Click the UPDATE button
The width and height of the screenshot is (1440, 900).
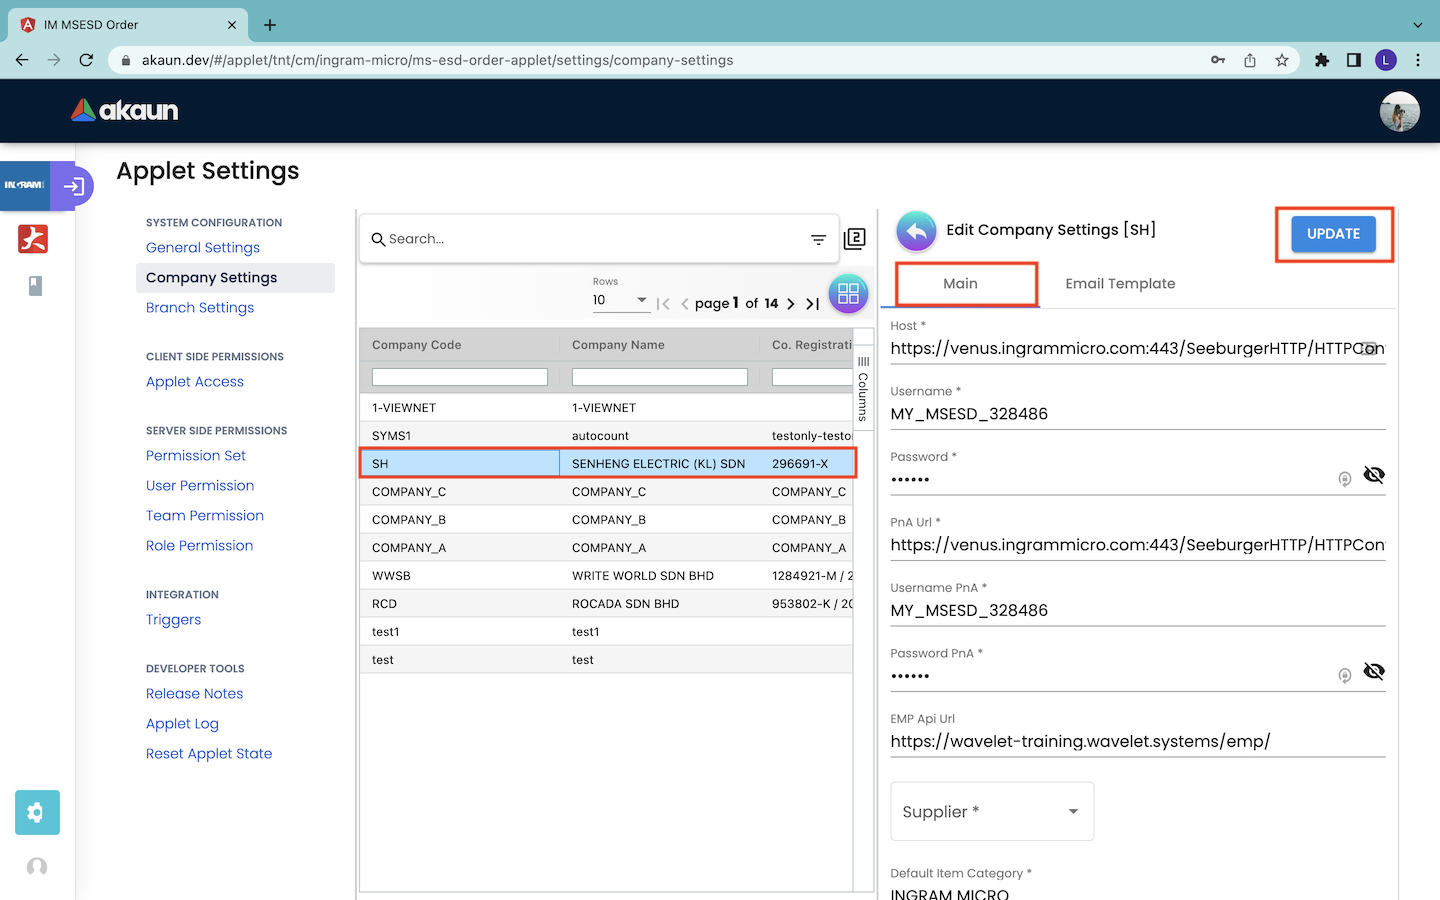(x=1333, y=234)
